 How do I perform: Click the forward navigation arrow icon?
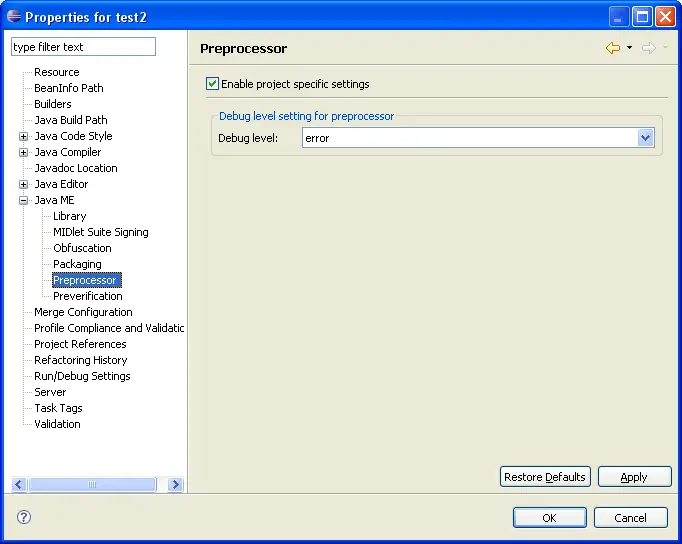tap(648, 48)
